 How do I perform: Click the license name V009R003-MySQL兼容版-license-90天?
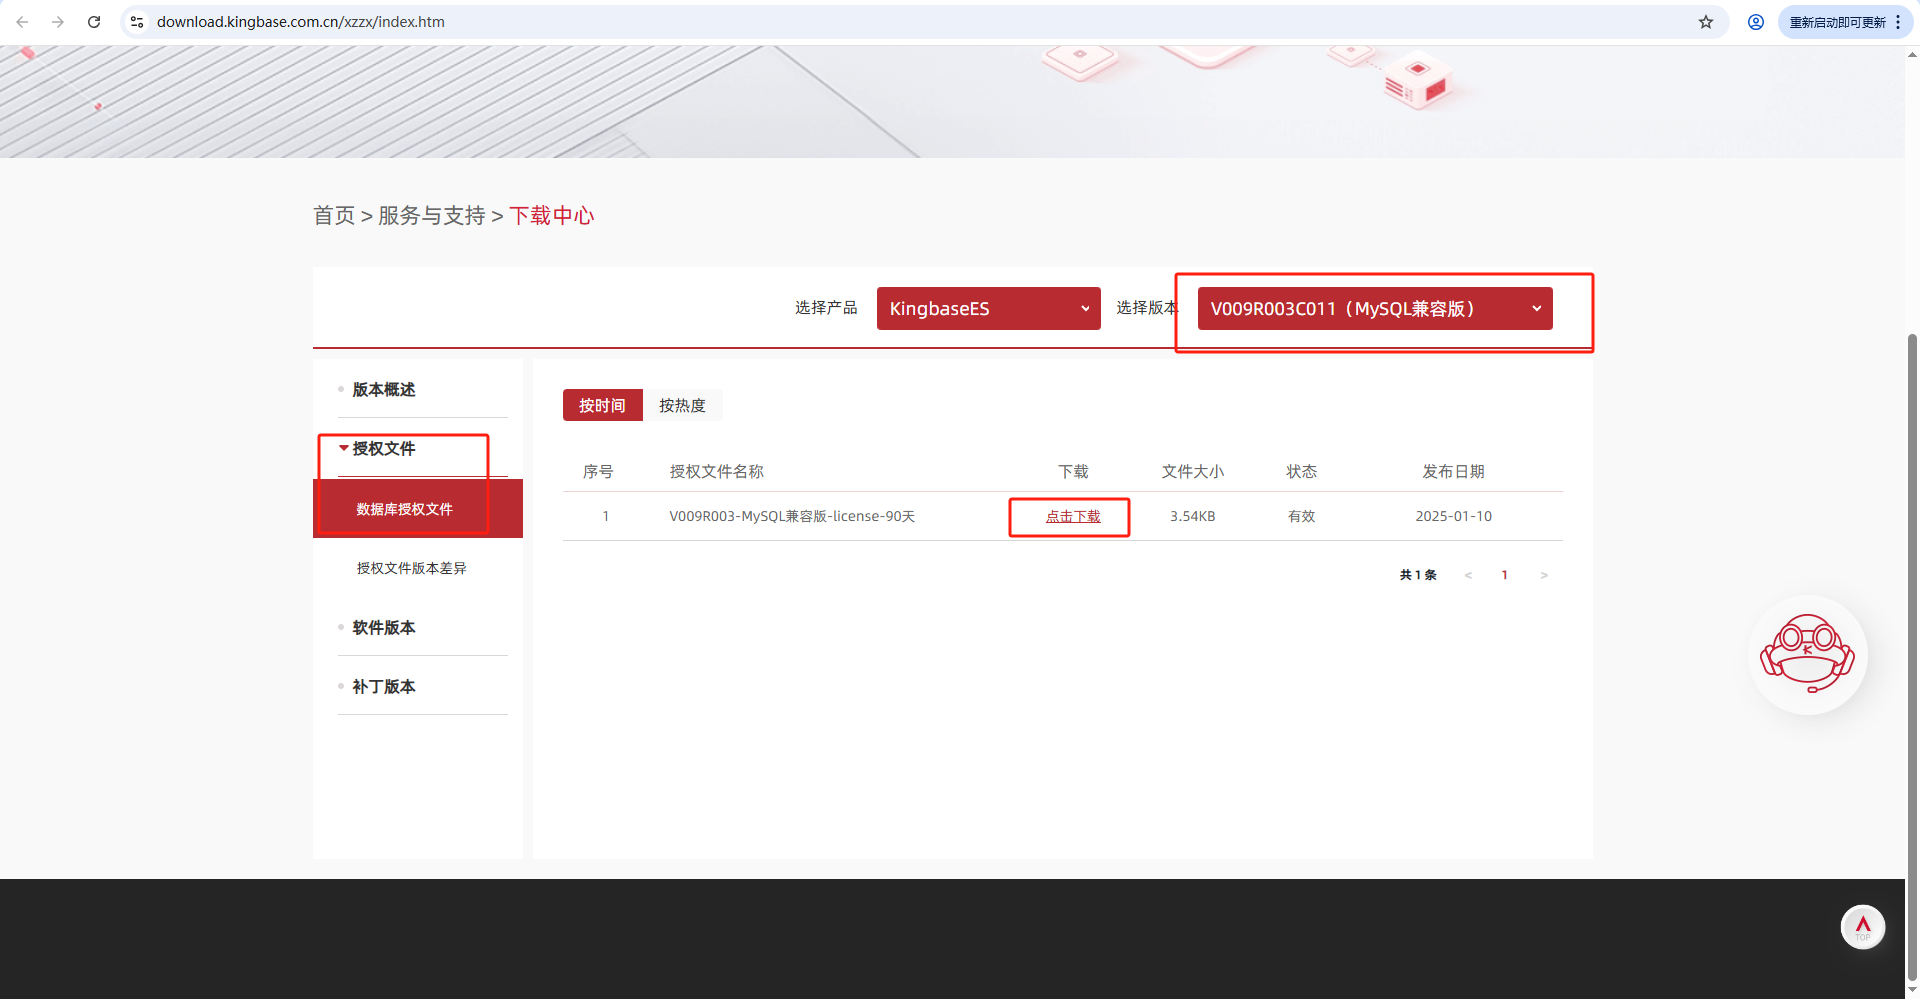click(x=792, y=517)
